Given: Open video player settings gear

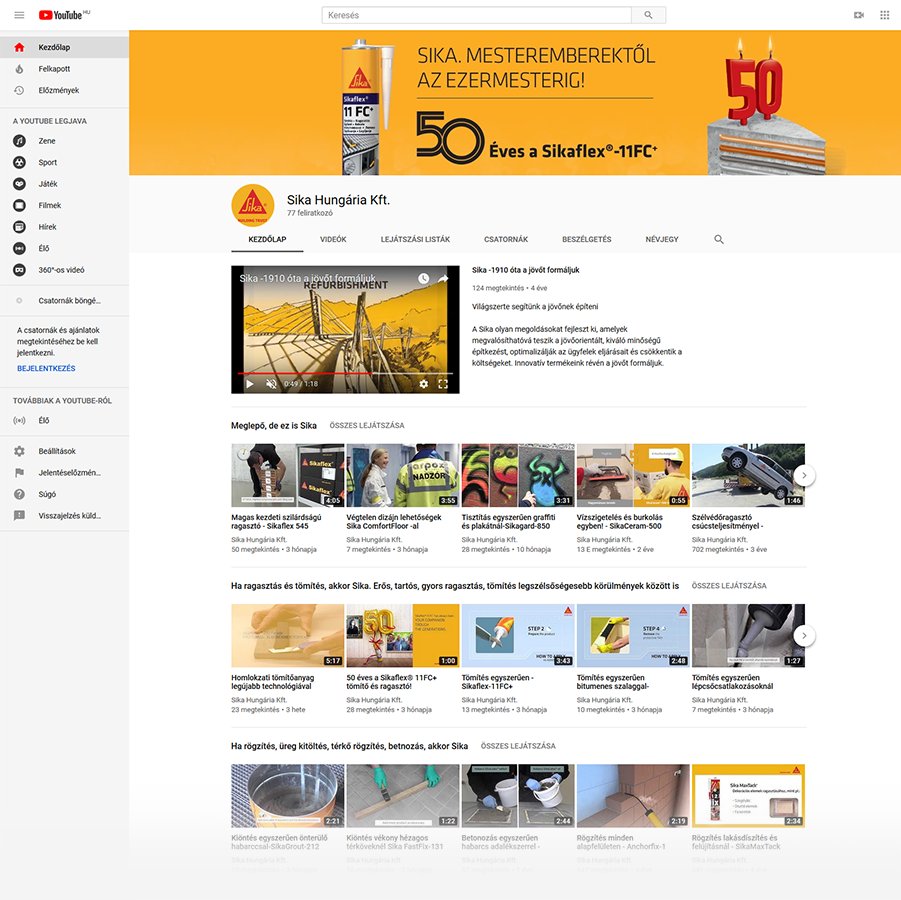Looking at the screenshot, I should 423,384.
